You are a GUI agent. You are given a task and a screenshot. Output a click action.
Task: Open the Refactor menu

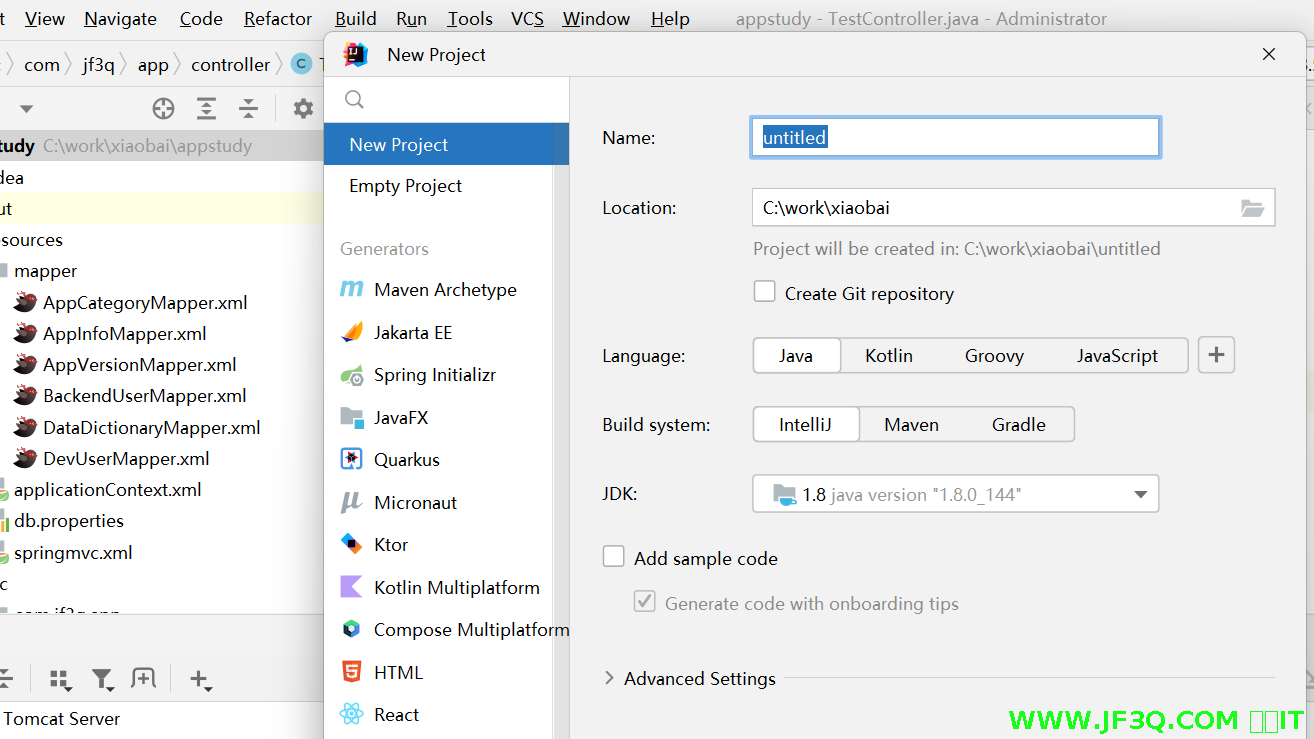click(x=278, y=19)
